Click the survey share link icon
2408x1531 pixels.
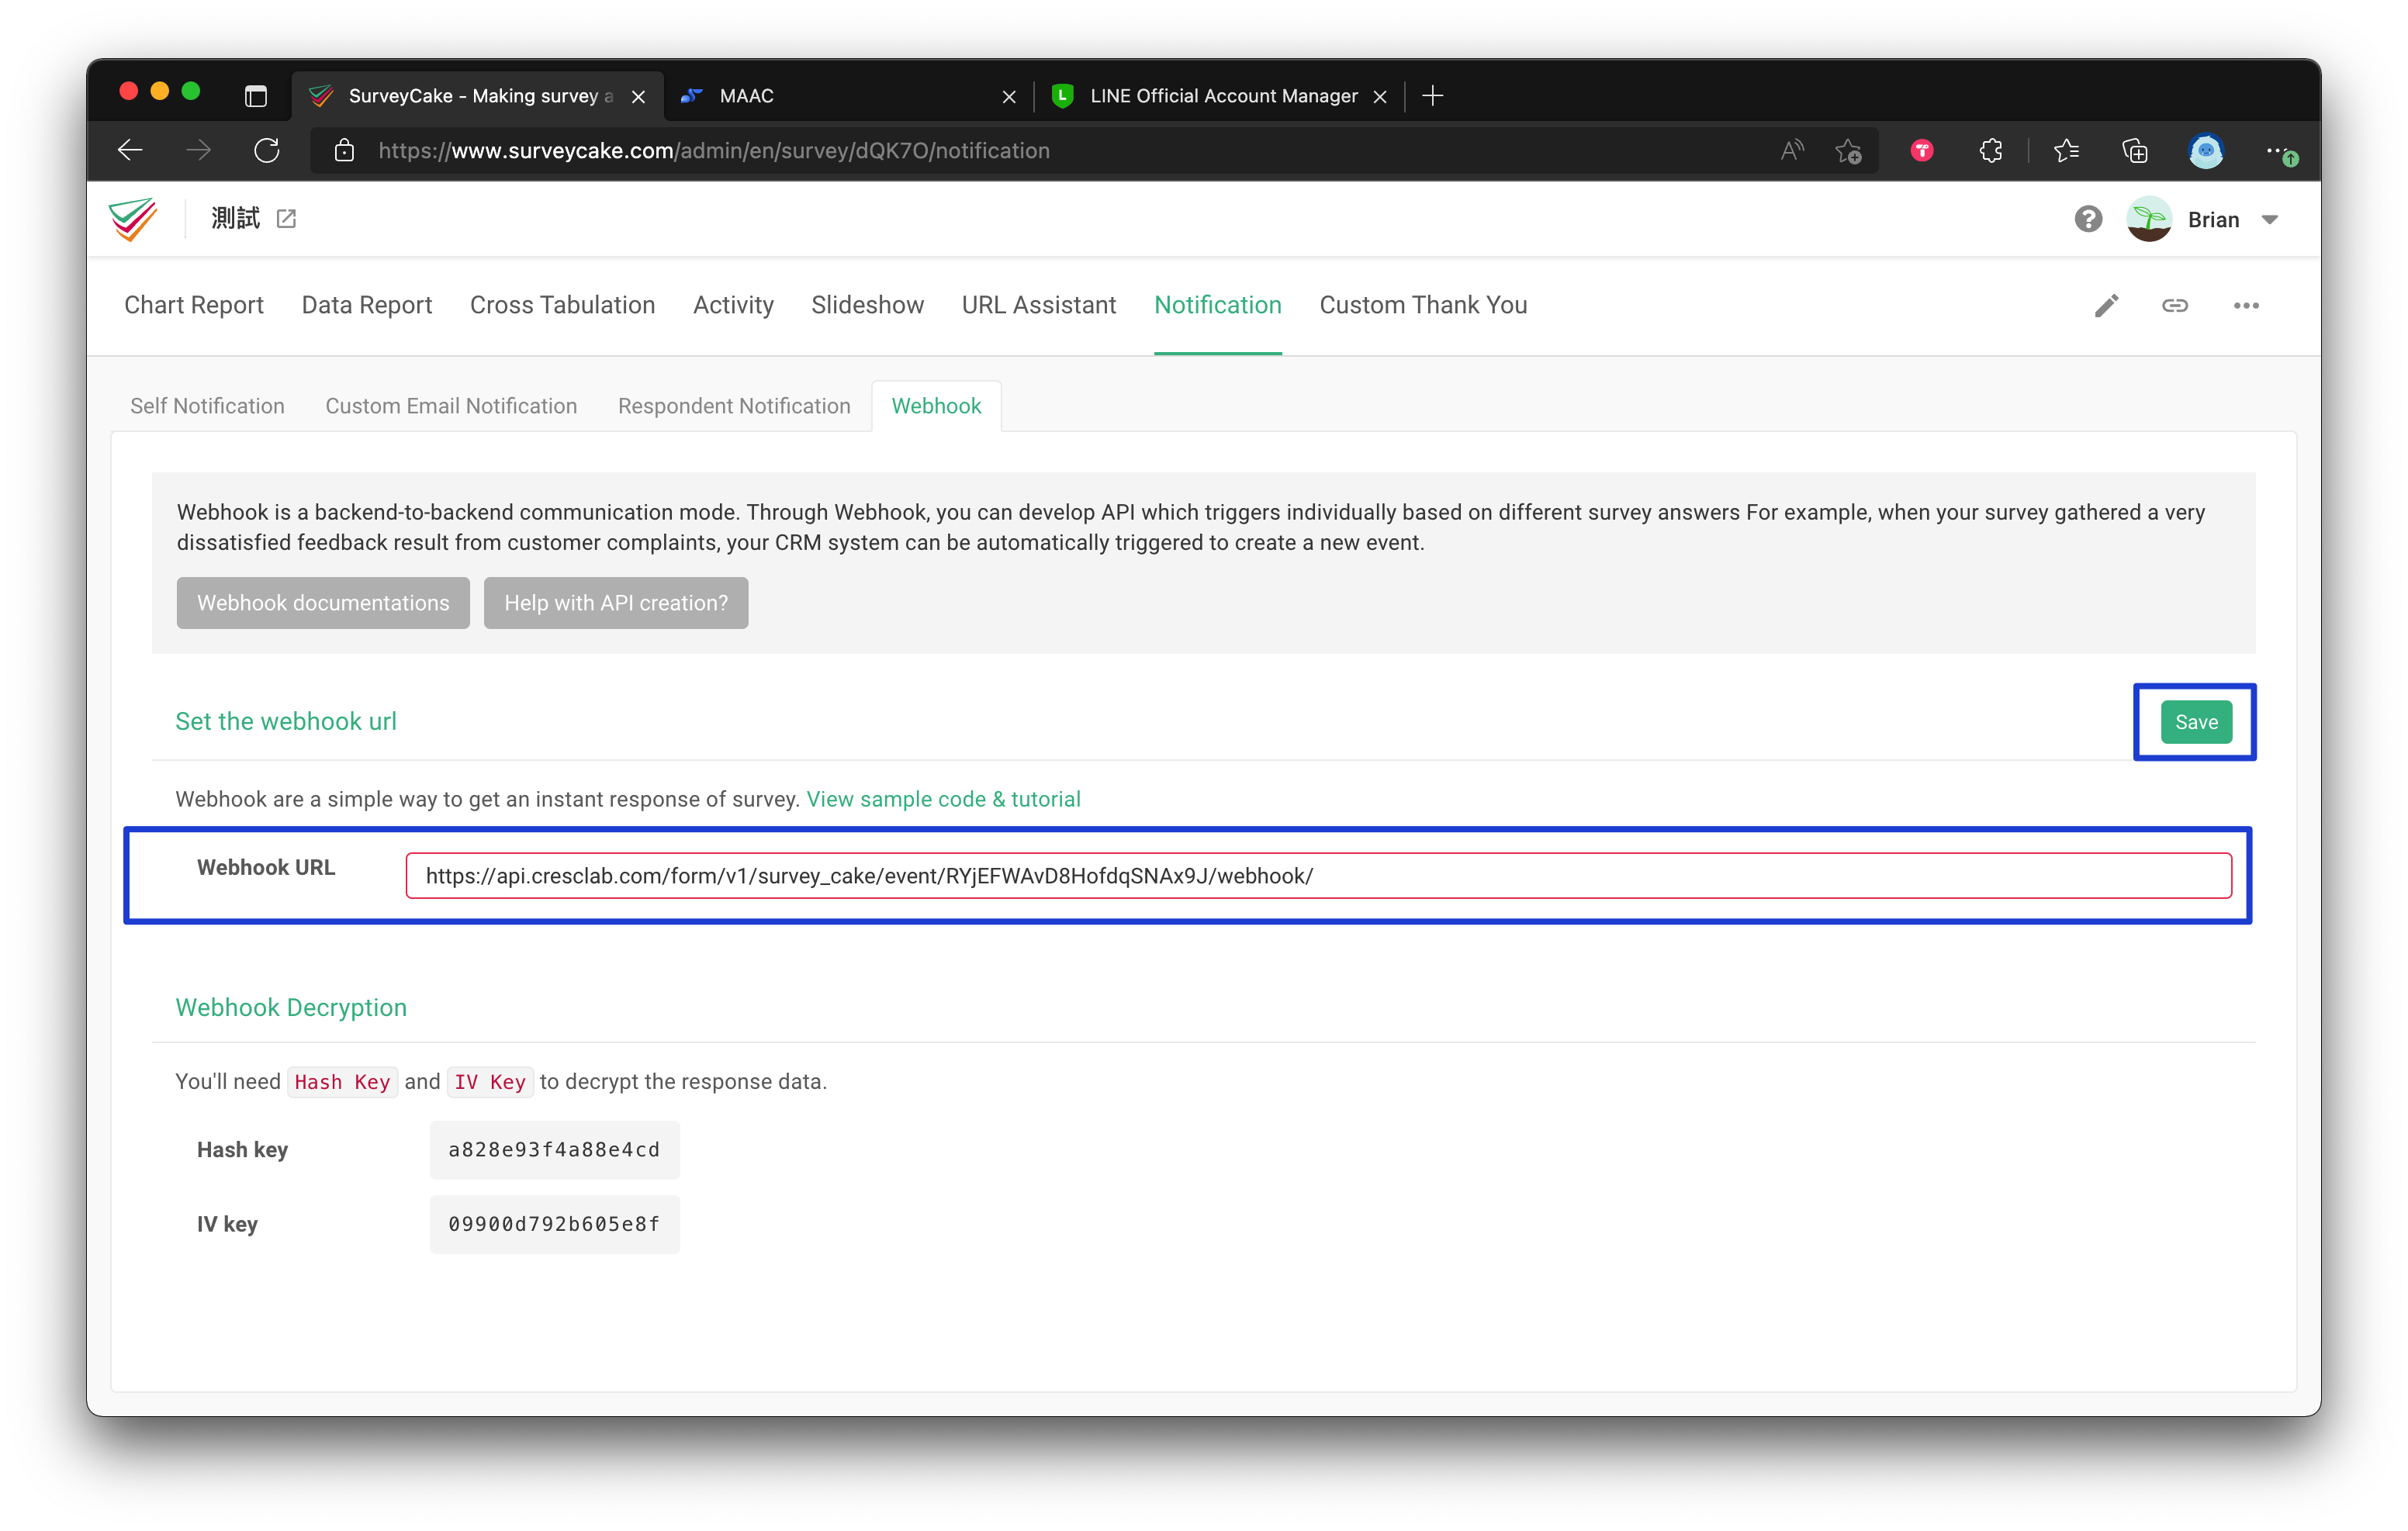(x=2176, y=305)
